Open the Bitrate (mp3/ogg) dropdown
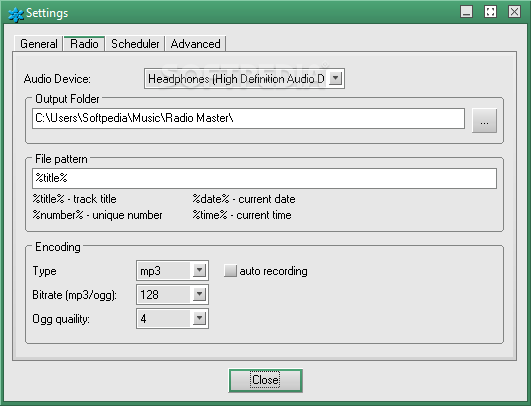Image resolution: width=531 pixels, height=406 pixels. click(172, 294)
